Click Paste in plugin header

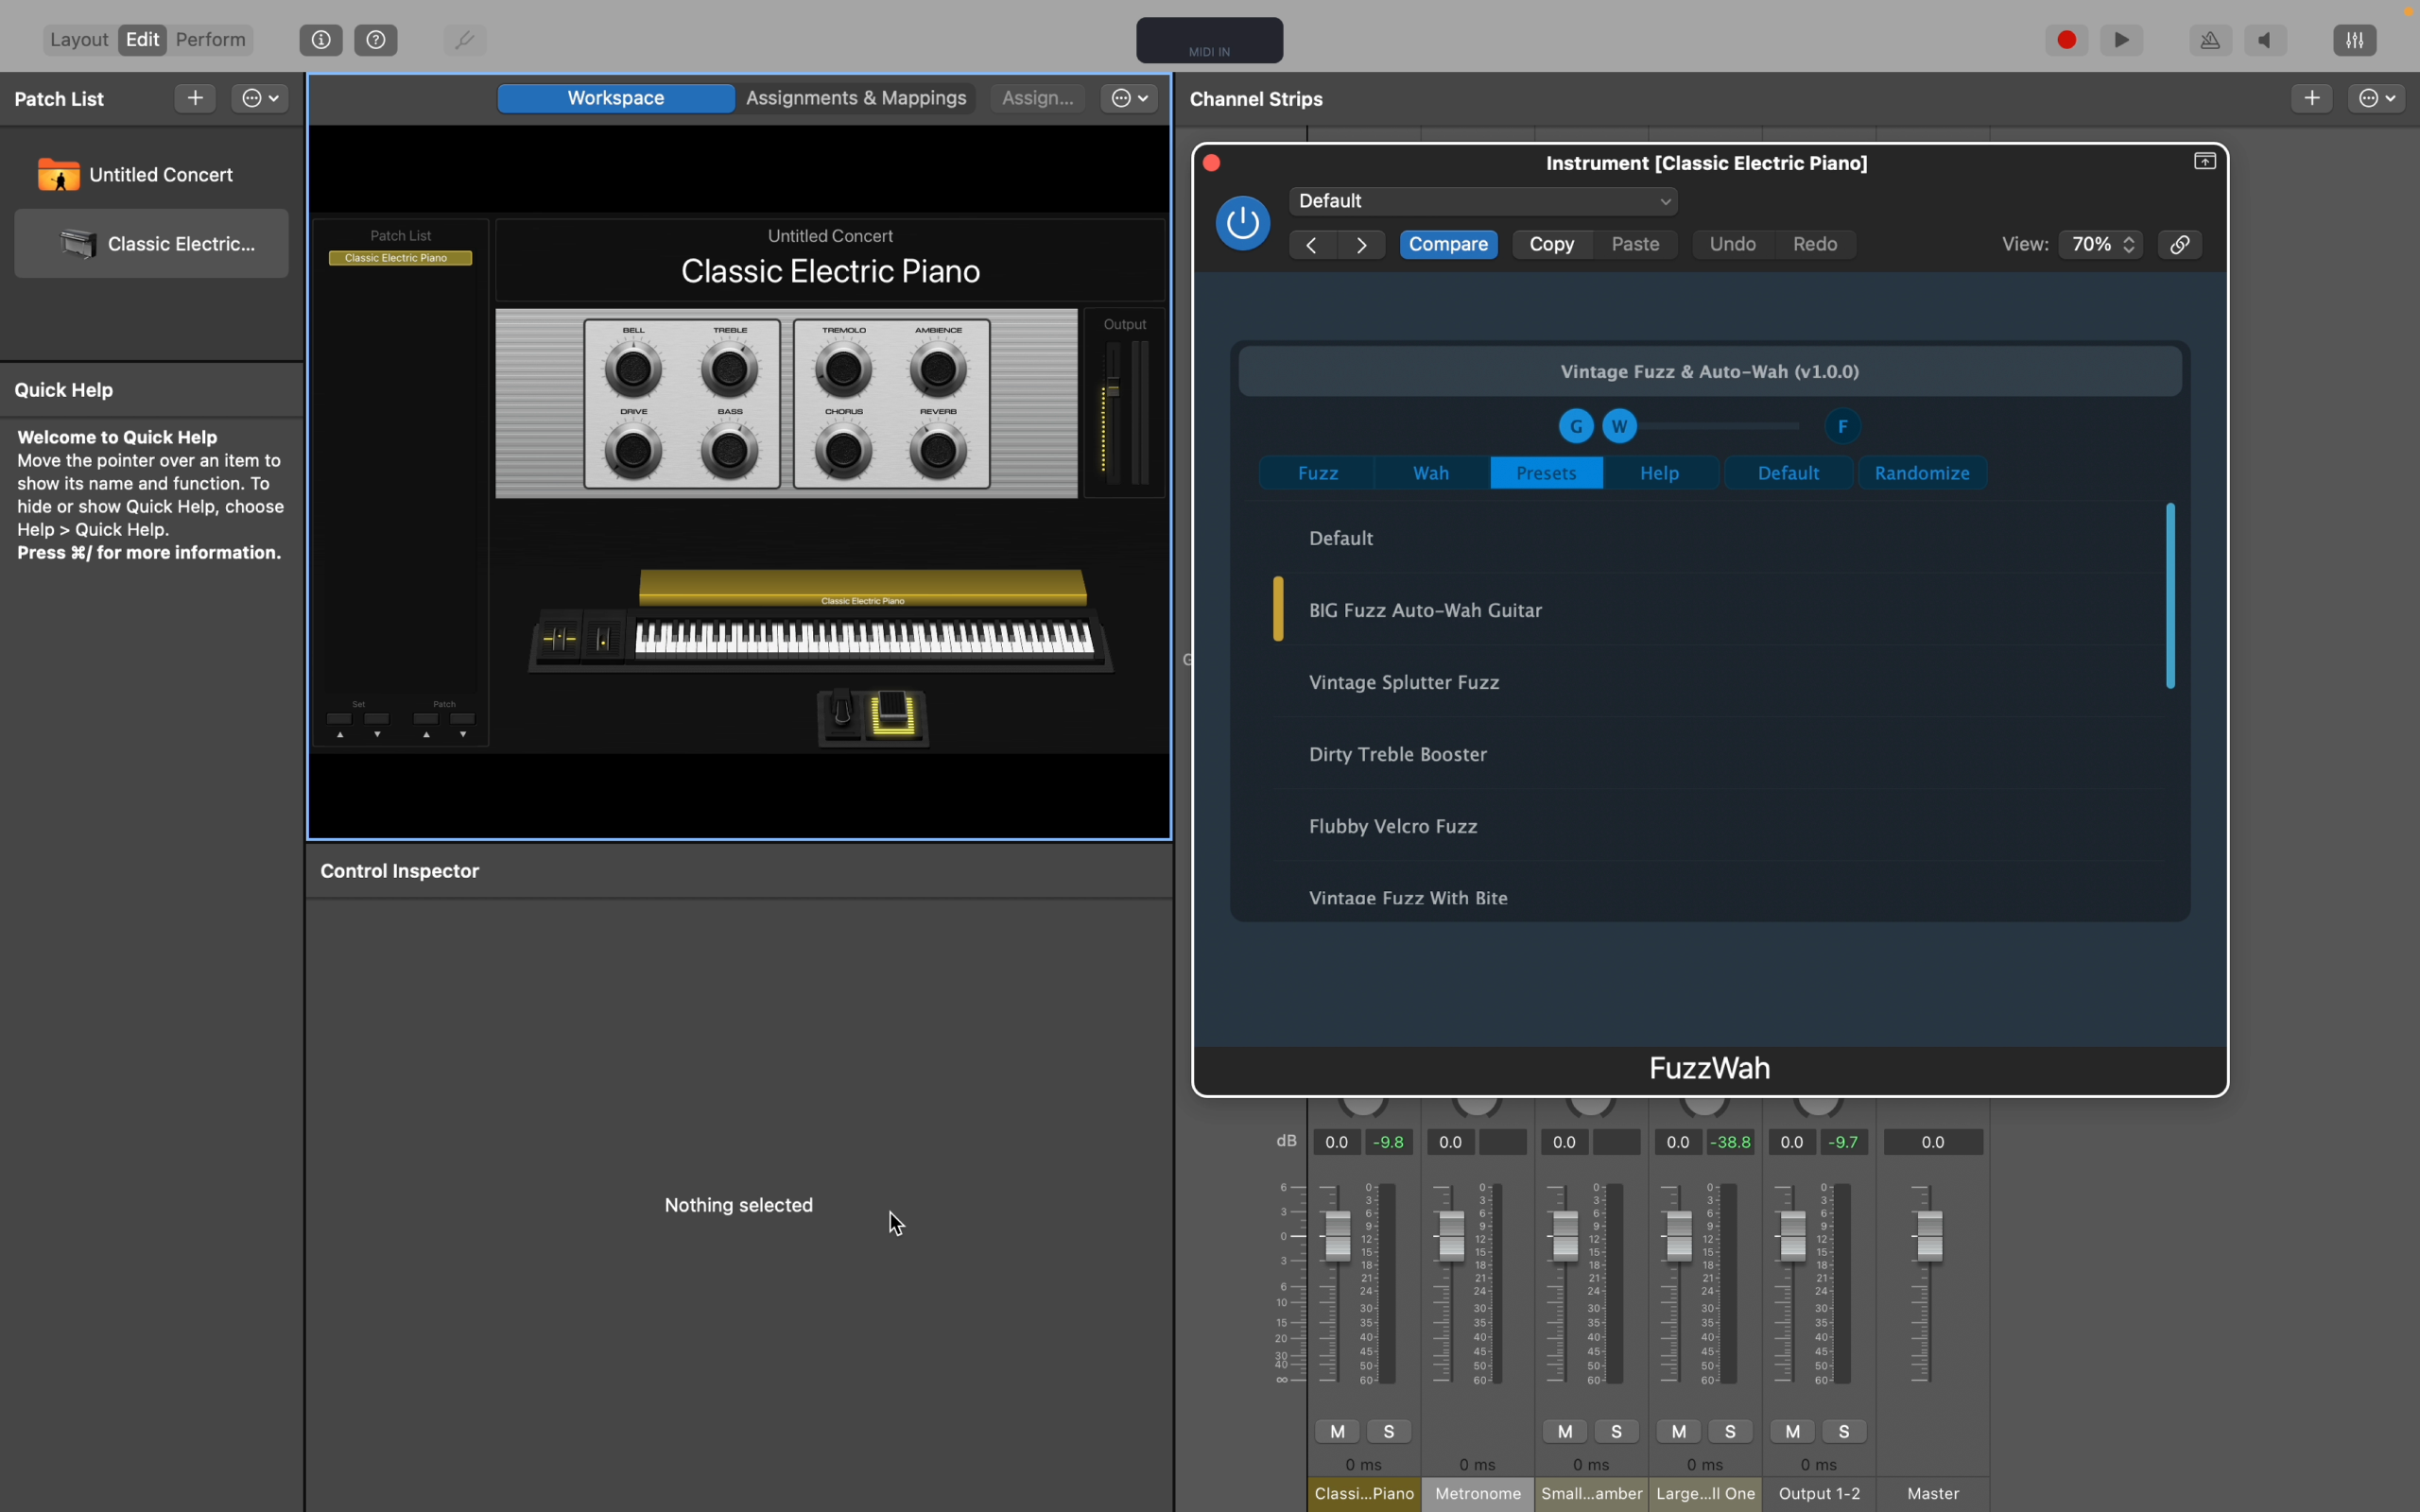click(x=1636, y=245)
